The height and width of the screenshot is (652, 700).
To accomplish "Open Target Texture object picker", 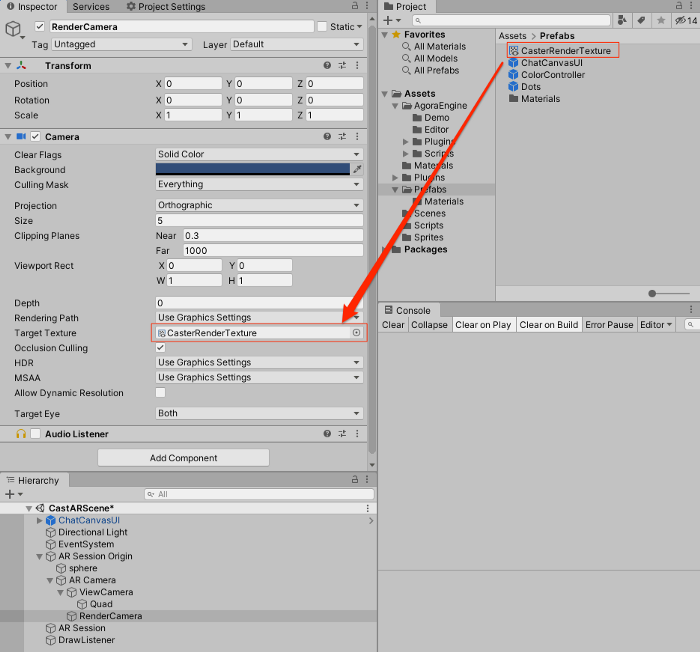I will [x=356, y=333].
